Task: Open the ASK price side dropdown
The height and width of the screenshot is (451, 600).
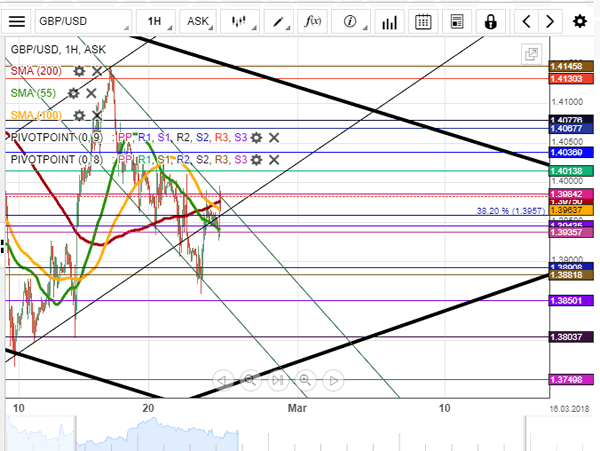Action: pos(198,20)
